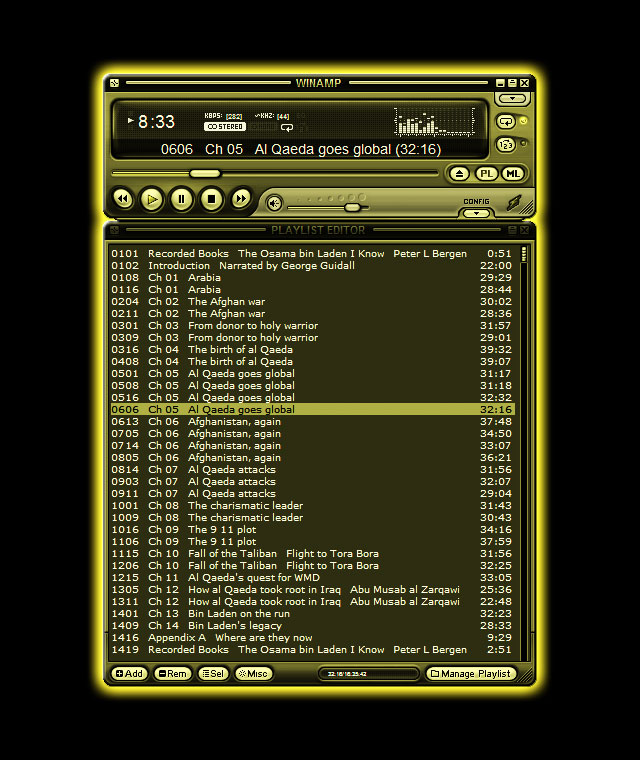Click the speaker mute icon
This screenshot has width=640, height=760.
click(274, 204)
